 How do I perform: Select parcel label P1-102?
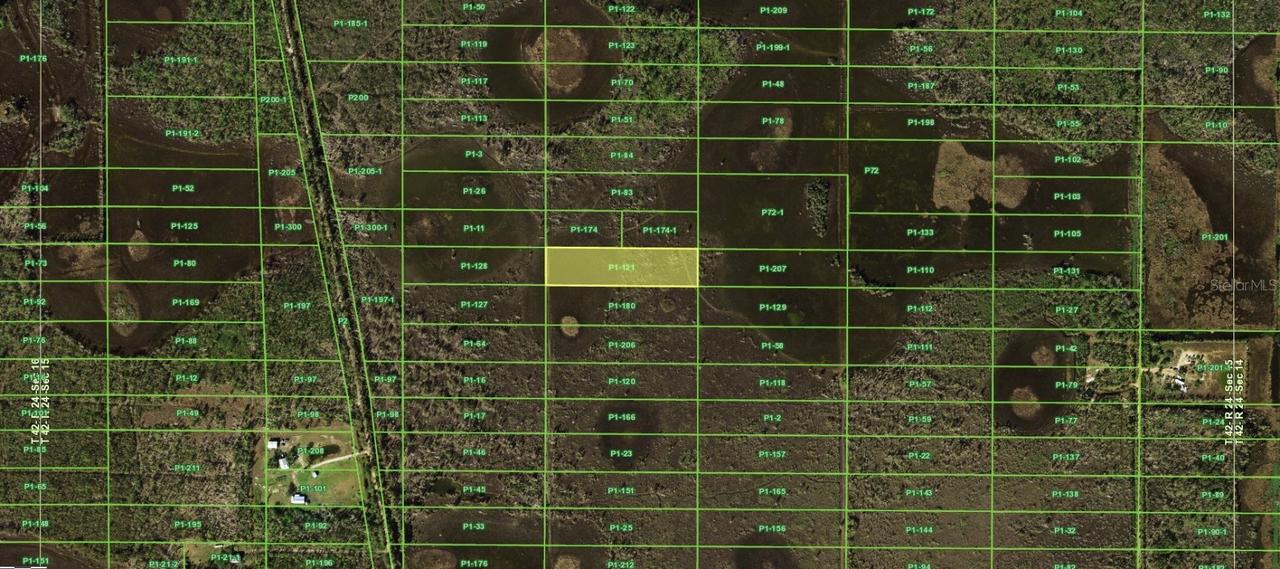coord(1068,160)
